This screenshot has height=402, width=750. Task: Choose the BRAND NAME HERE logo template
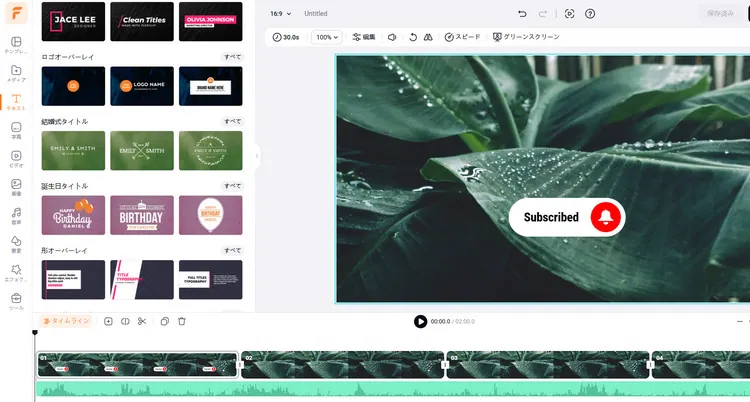click(x=210, y=86)
